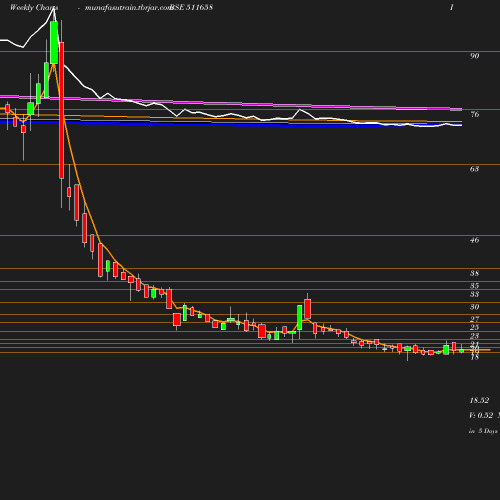Click the munafasutra website watermark text
This screenshot has height=500, width=500.
point(128,7)
